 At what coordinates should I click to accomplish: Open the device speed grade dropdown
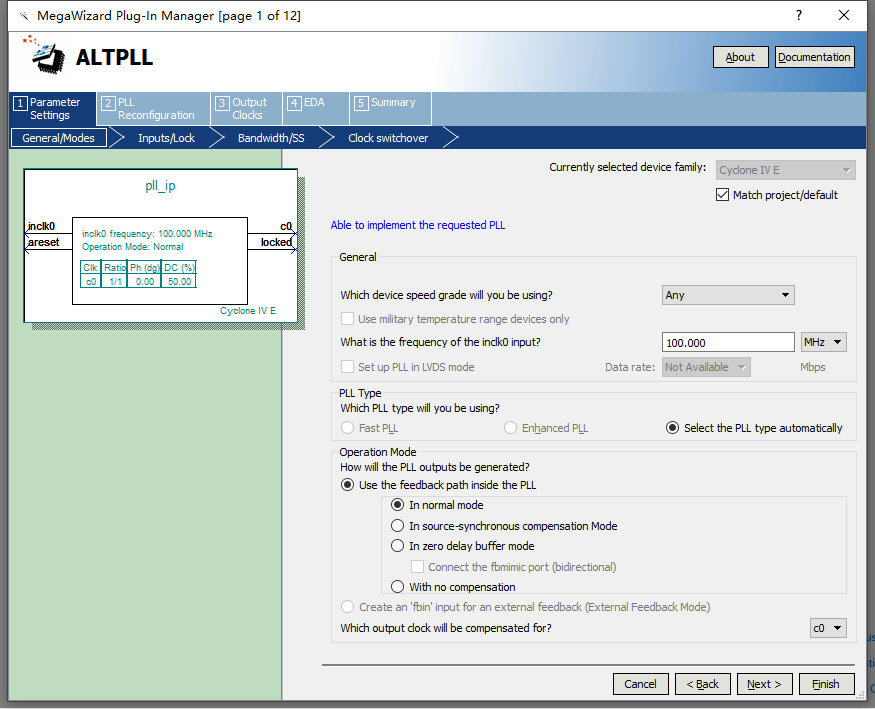(728, 295)
